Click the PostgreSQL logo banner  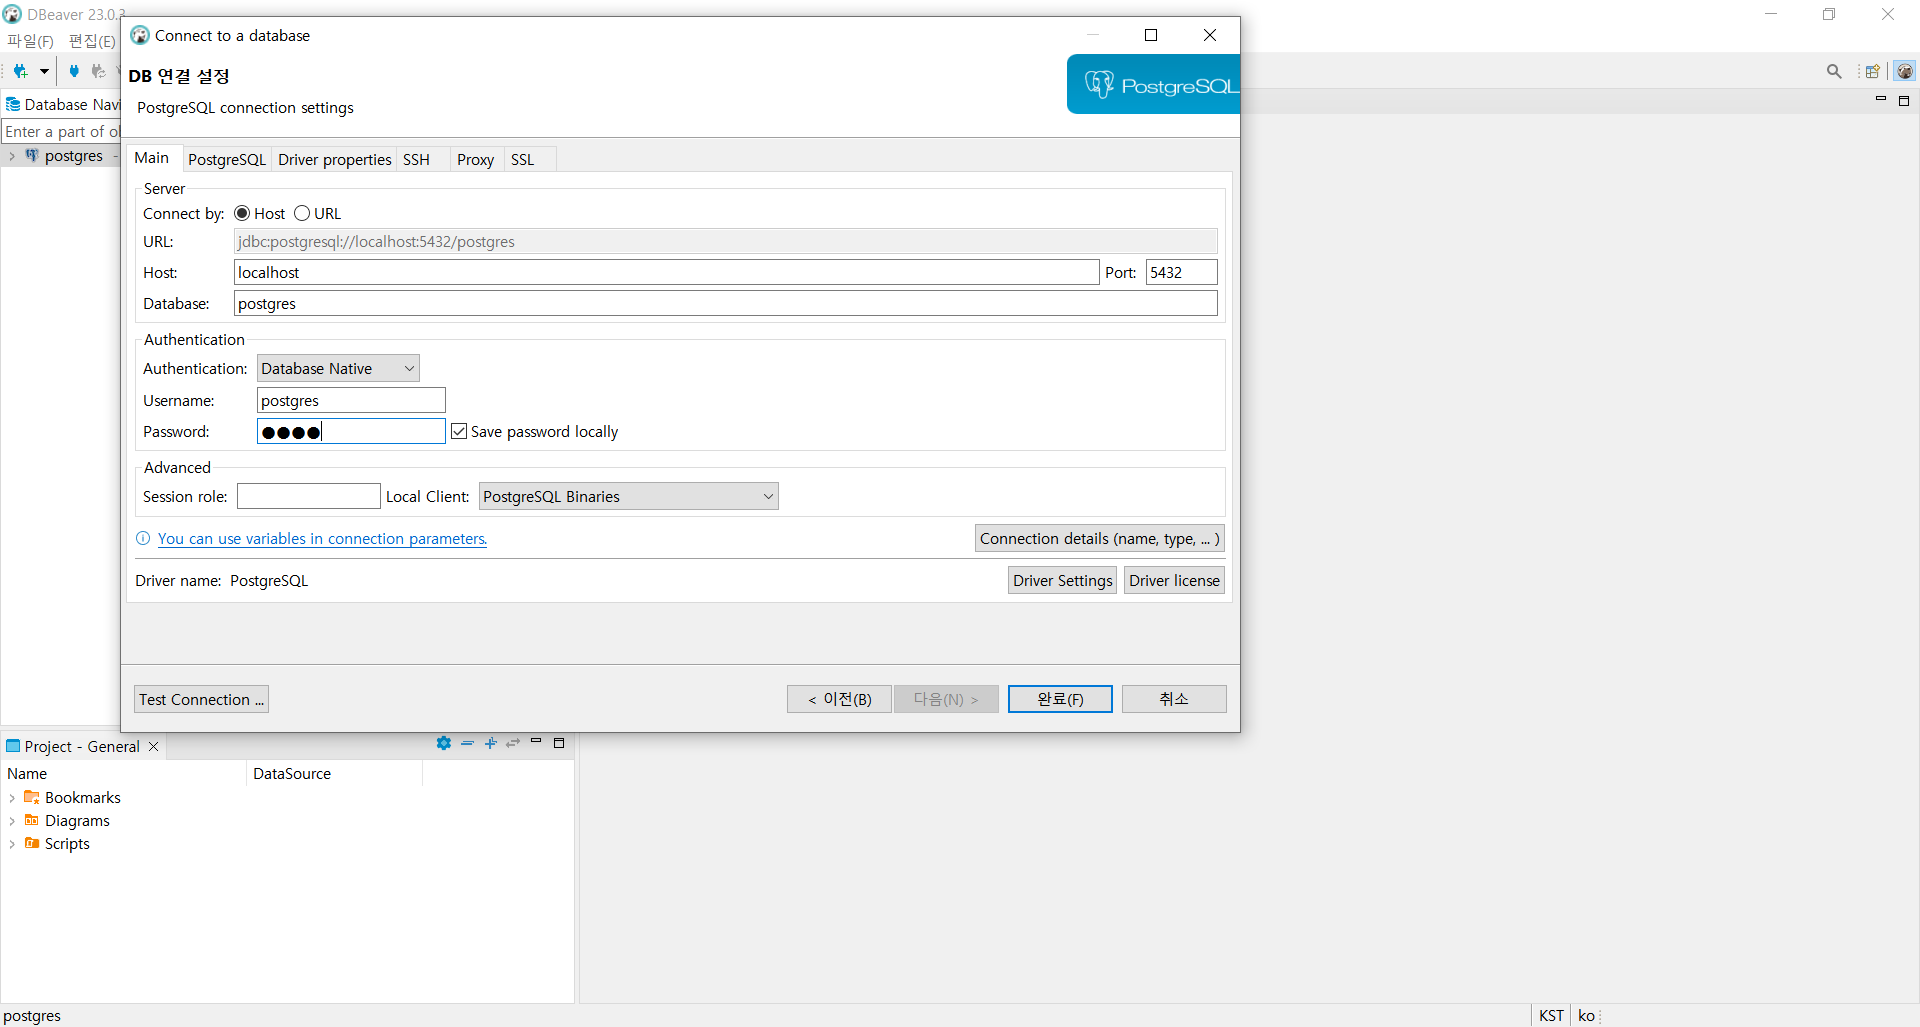(1153, 84)
